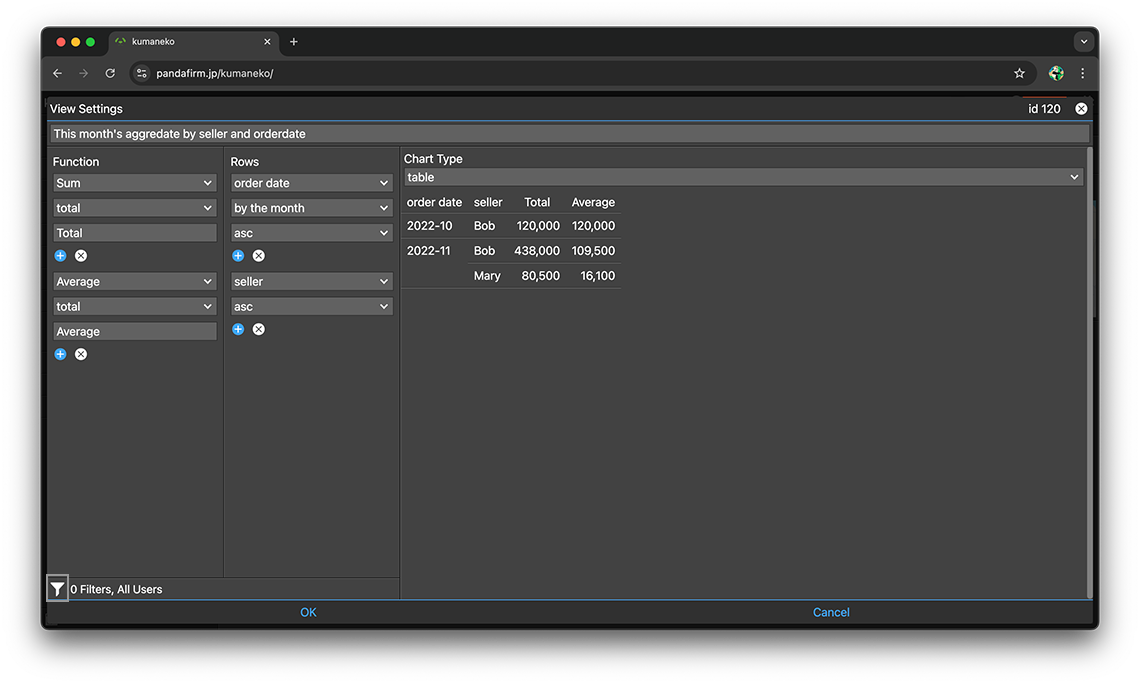Remove the Average function
The width and height of the screenshot is (1140, 683).
[81, 354]
